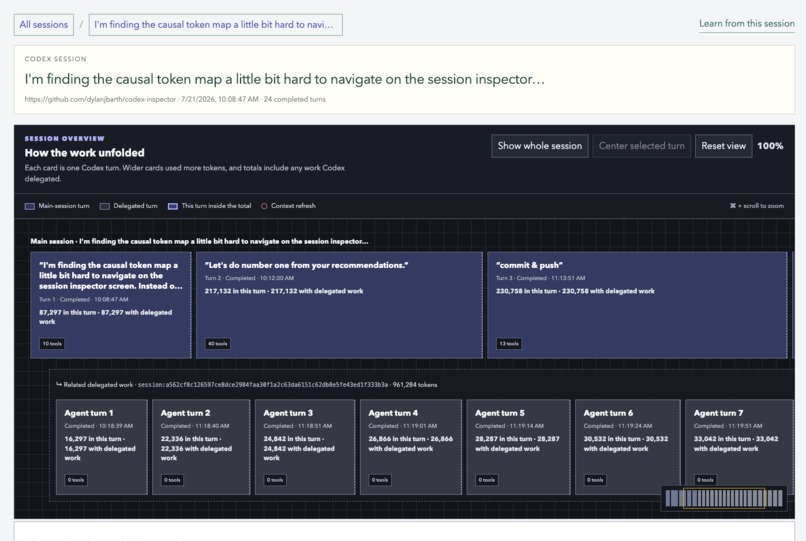806x541 pixels.
Task: Click the 100% zoom level value
Action: pos(770,146)
